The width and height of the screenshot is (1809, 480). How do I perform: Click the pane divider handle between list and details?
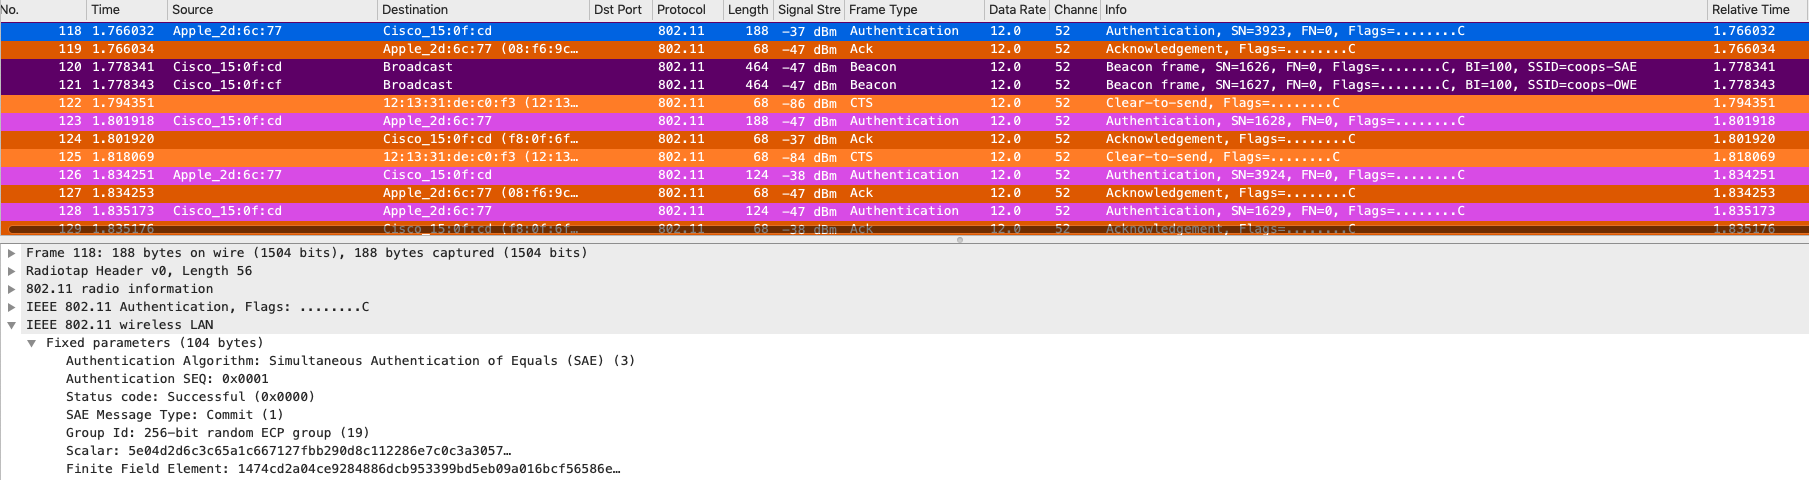tap(960, 240)
